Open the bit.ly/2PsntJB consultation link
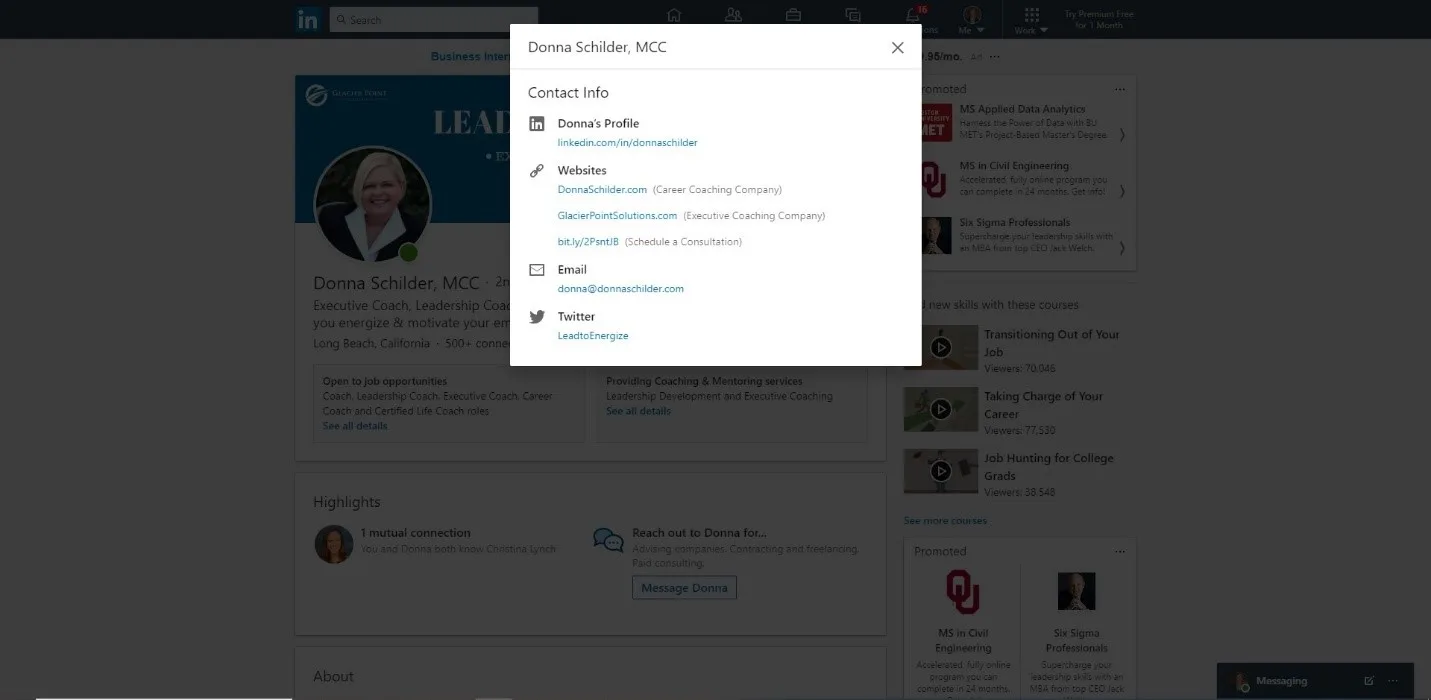This screenshot has width=1431, height=700. pos(588,242)
